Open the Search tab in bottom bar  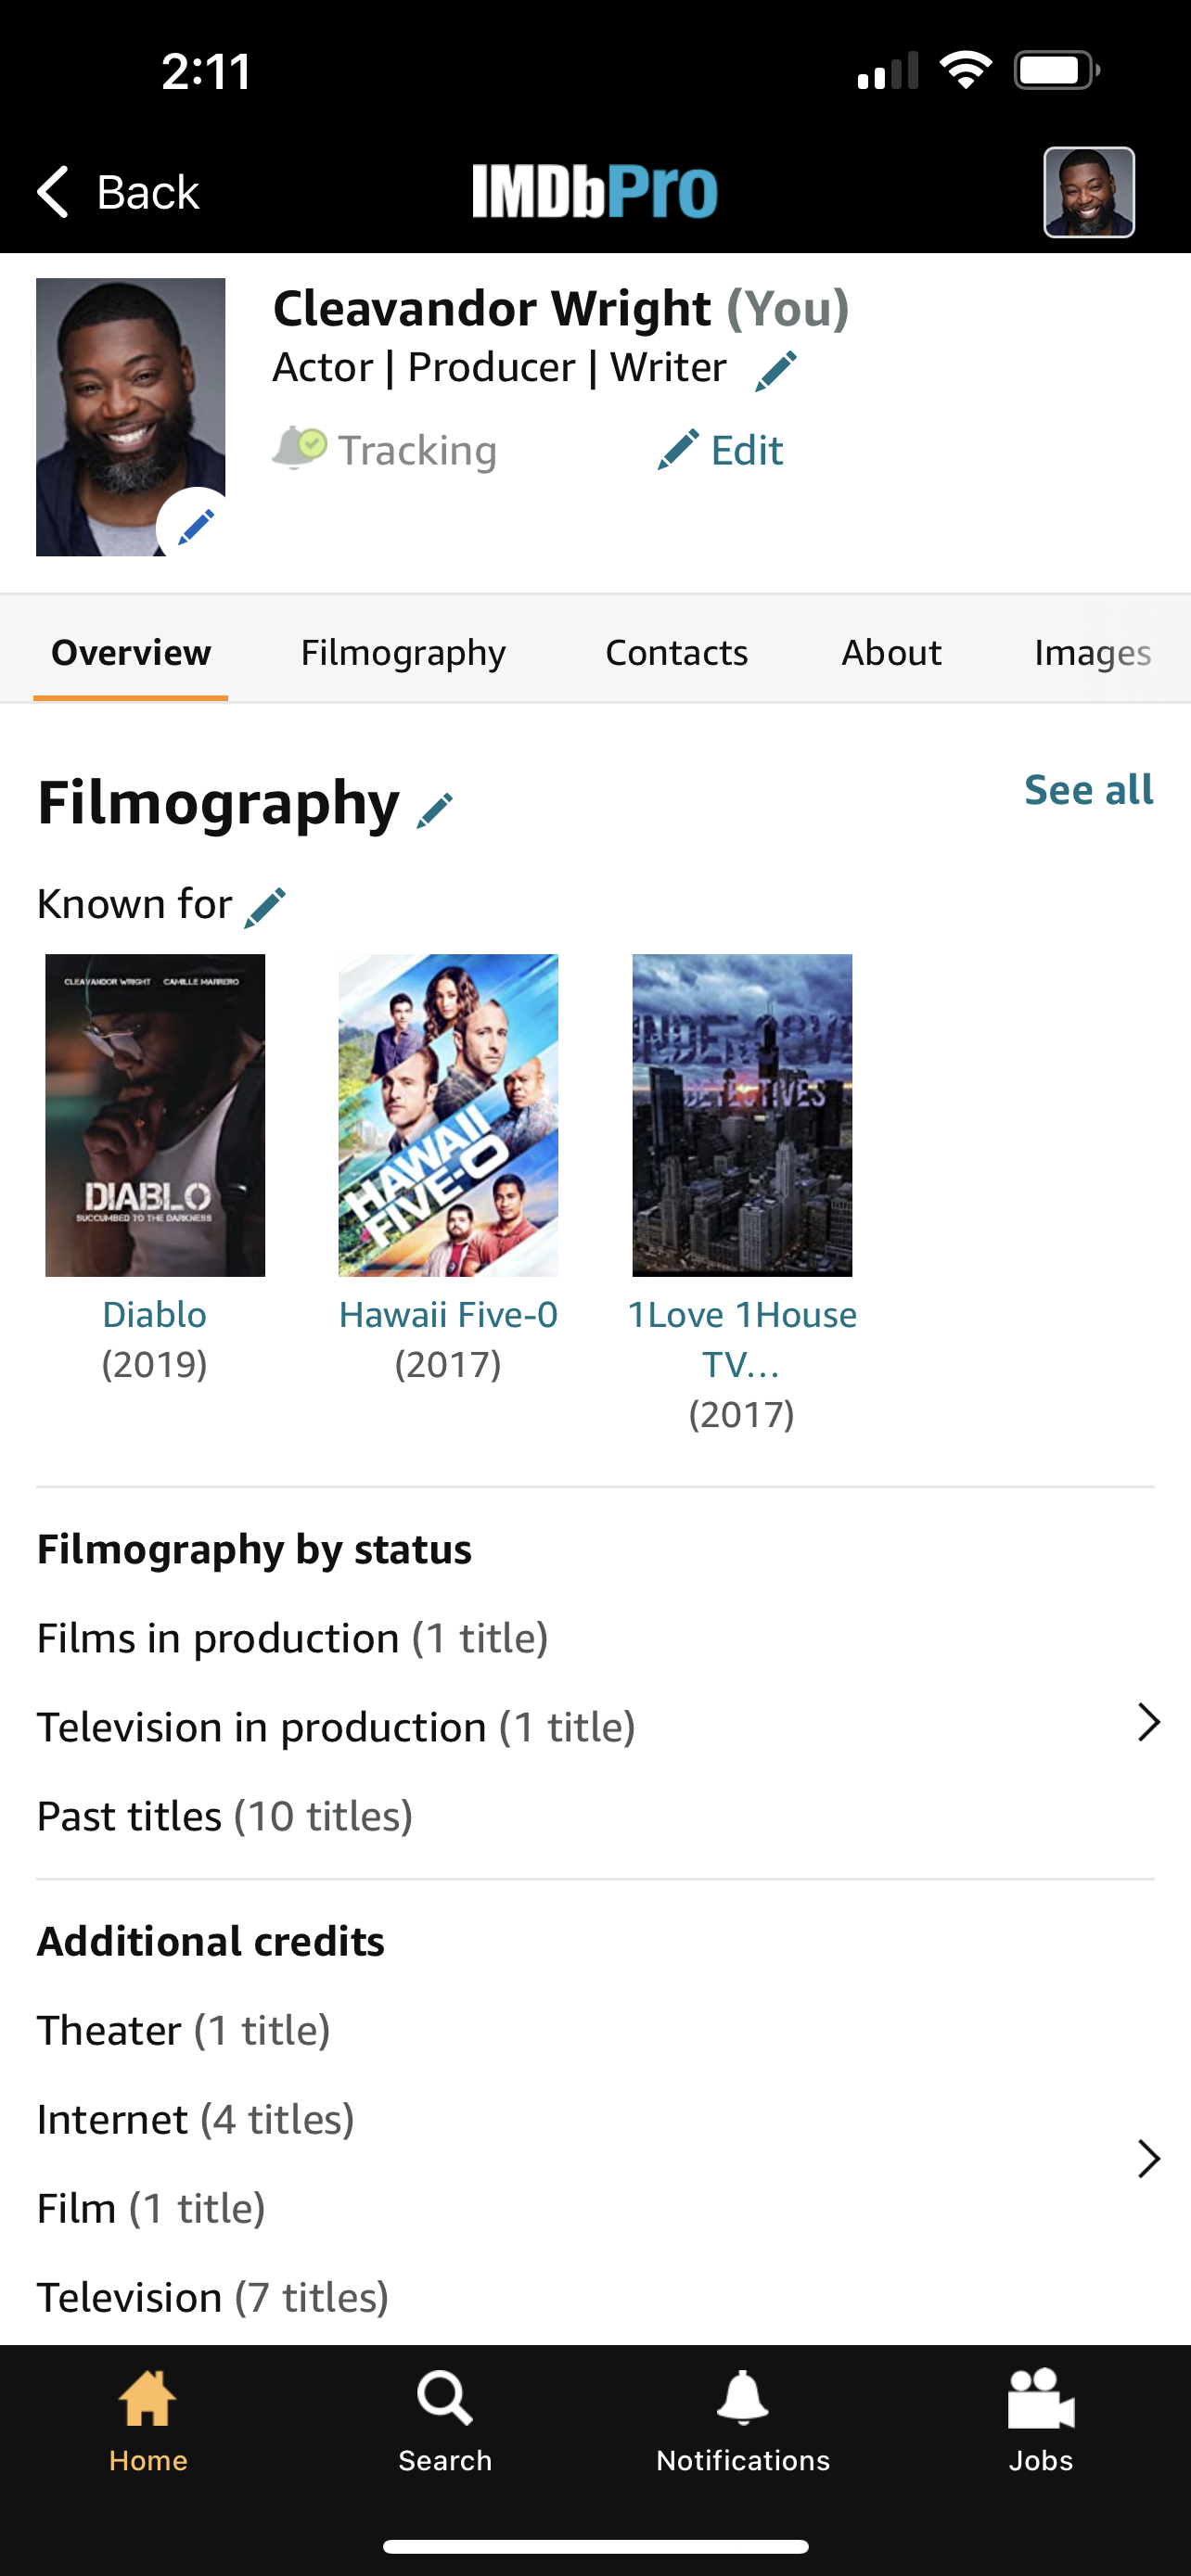click(445, 2420)
